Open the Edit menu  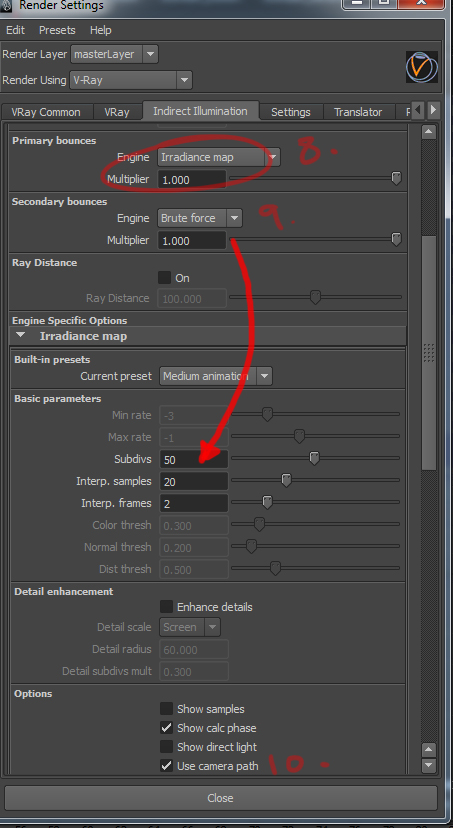point(15,30)
